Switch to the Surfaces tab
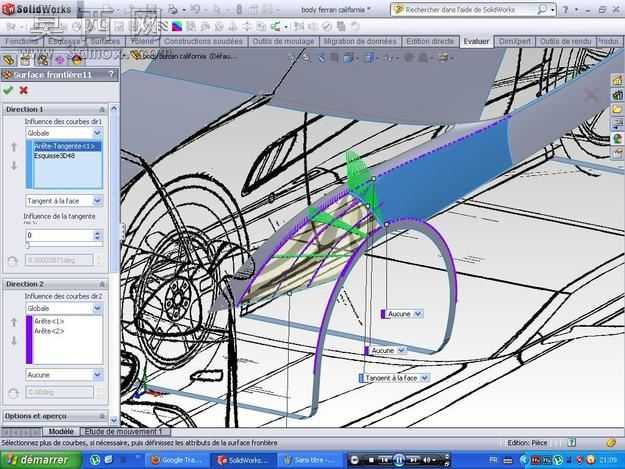The height and width of the screenshot is (469, 625). click(x=105, y=41)
